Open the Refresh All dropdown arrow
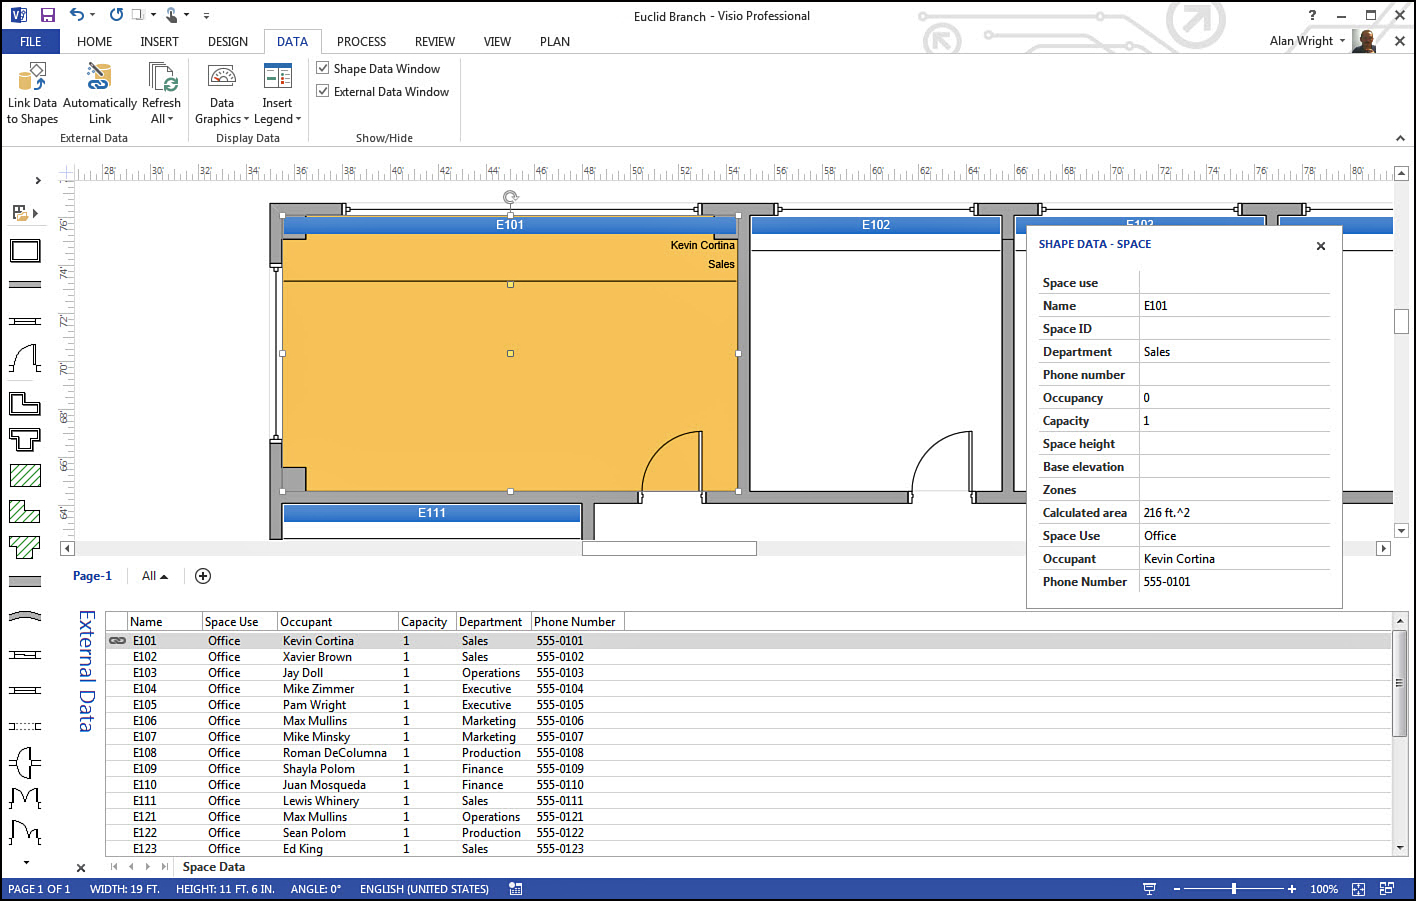 pos(170,119)
